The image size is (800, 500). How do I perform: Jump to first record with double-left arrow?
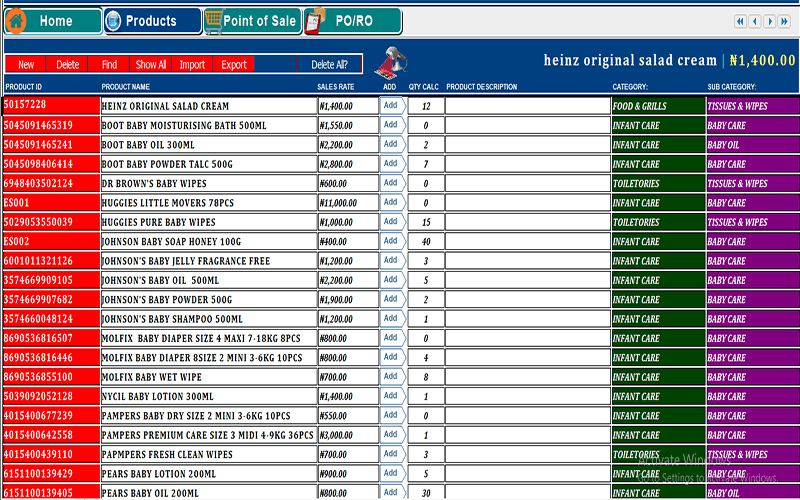point(741,21)
